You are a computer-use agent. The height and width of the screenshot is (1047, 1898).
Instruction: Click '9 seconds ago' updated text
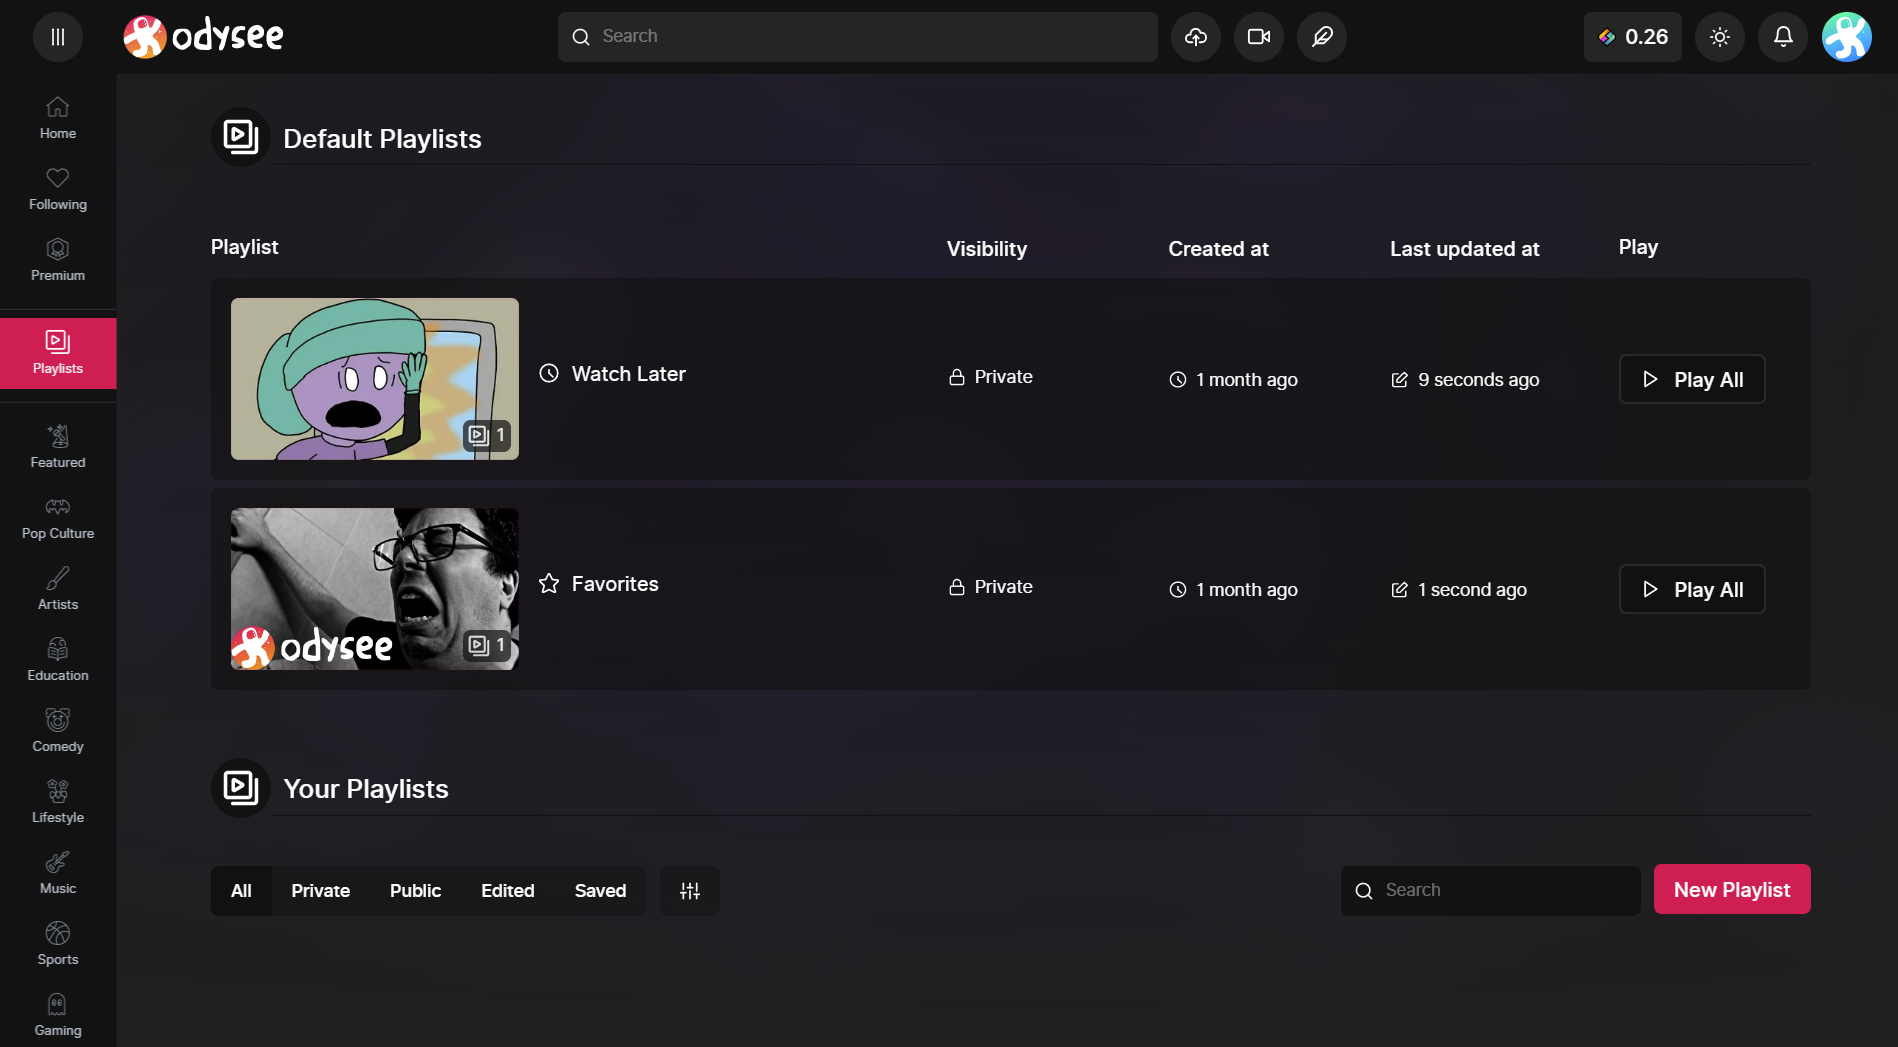tap(1478, 380)
